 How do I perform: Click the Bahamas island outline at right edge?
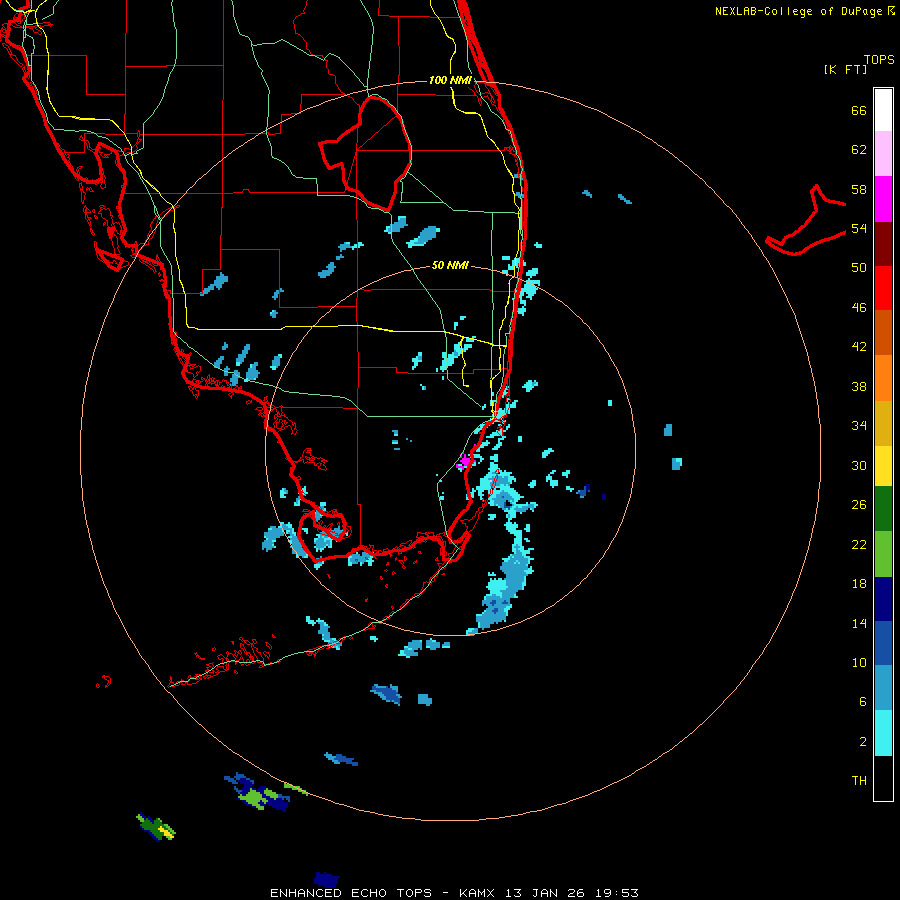(806, 221)
